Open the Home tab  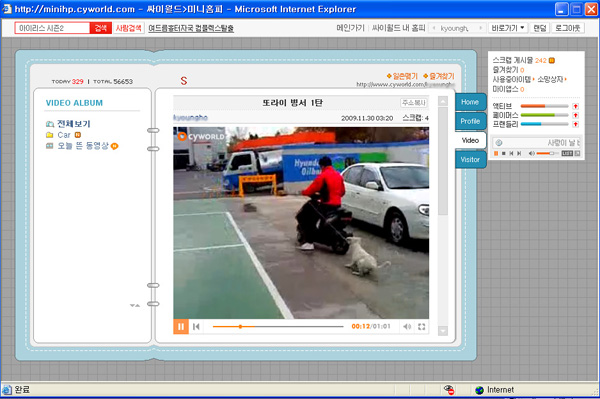click(x=470, y=102)
